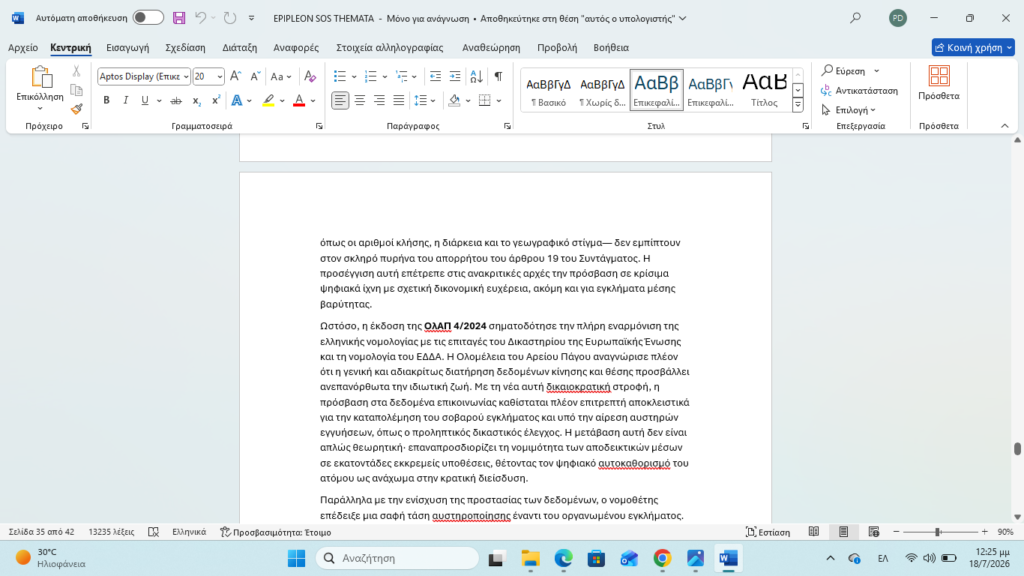1024x576 pixels.
Task: Increase font size with the larger A icon
Action: (236, 76)
